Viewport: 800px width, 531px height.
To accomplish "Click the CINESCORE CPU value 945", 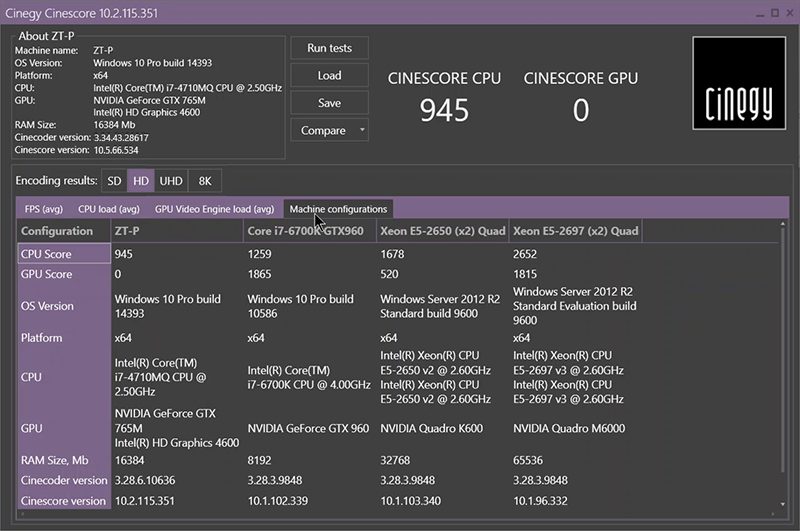I will [x=444, y=110].
